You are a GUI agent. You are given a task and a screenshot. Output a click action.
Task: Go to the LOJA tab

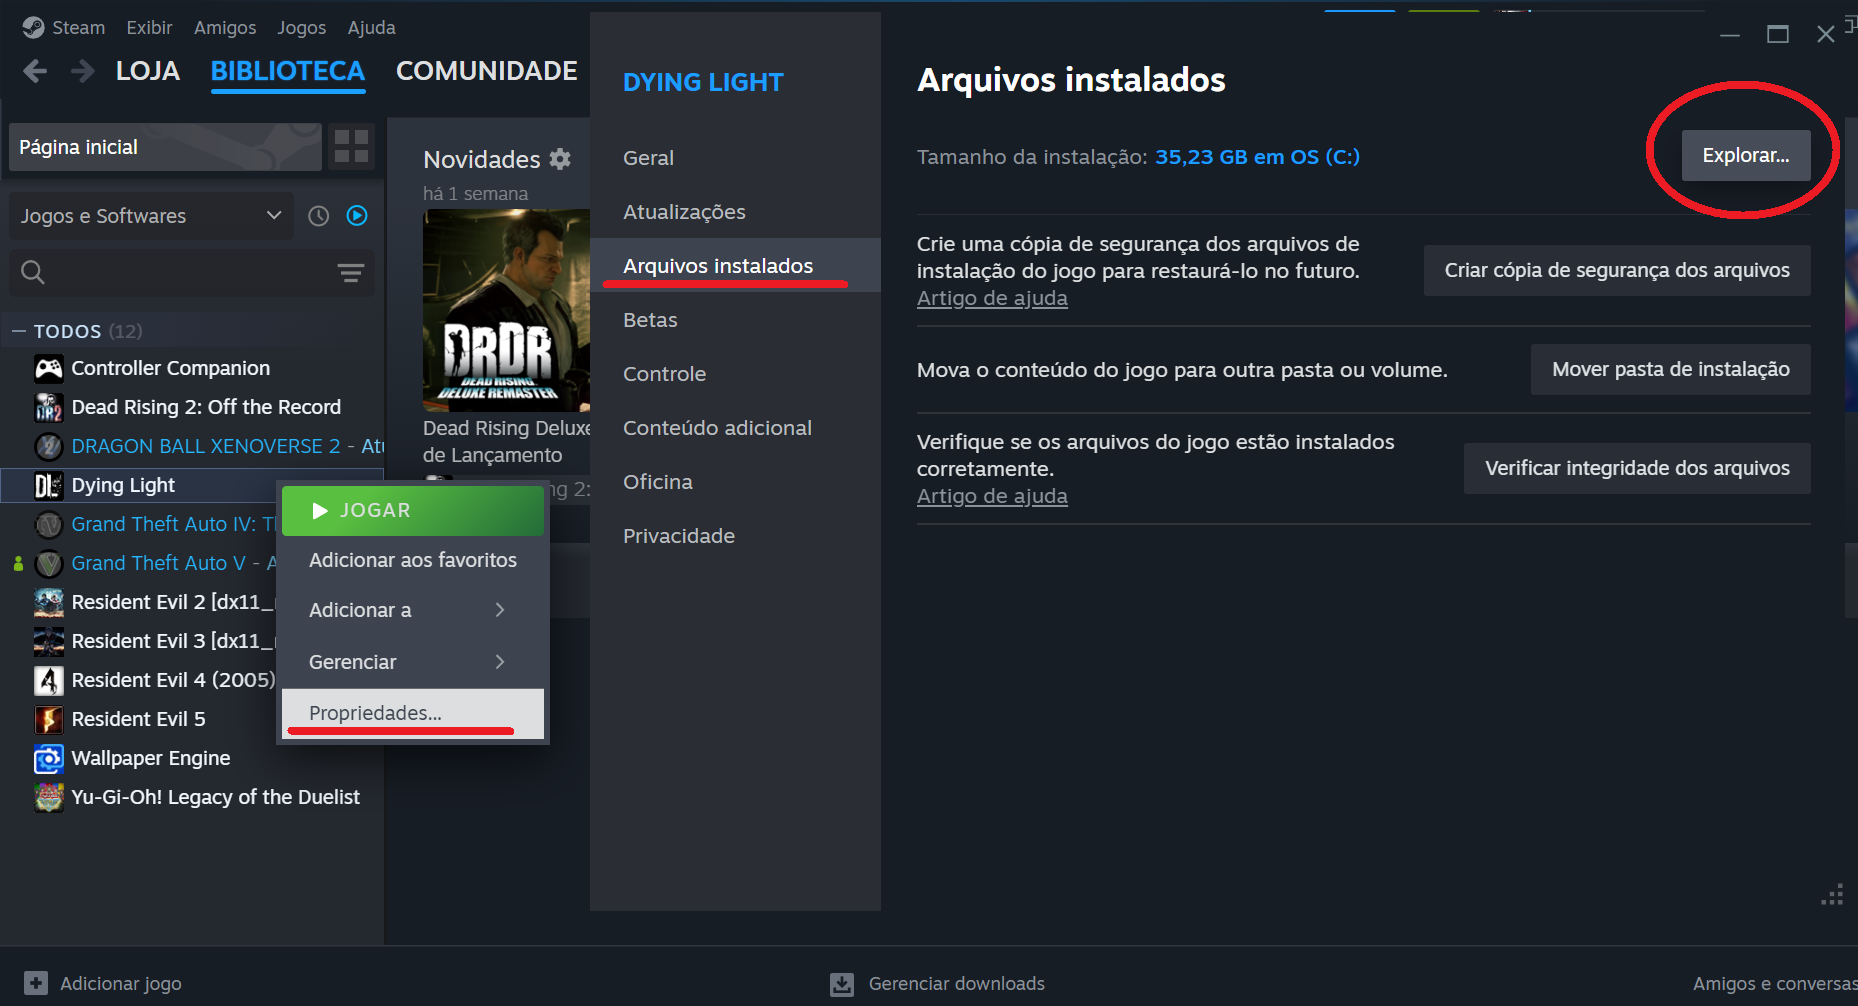point(148,71)
